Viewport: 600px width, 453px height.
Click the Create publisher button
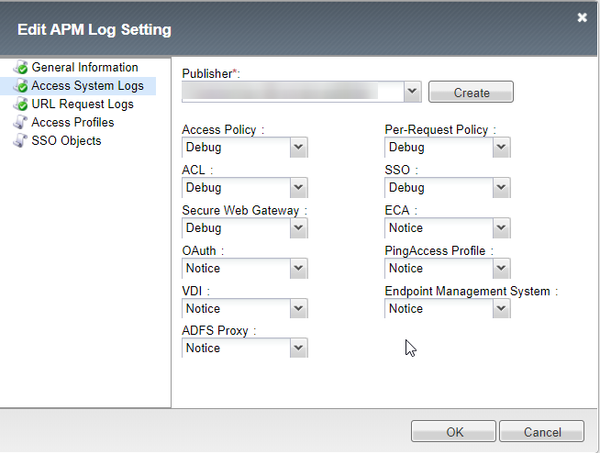[x=471, y=92]
